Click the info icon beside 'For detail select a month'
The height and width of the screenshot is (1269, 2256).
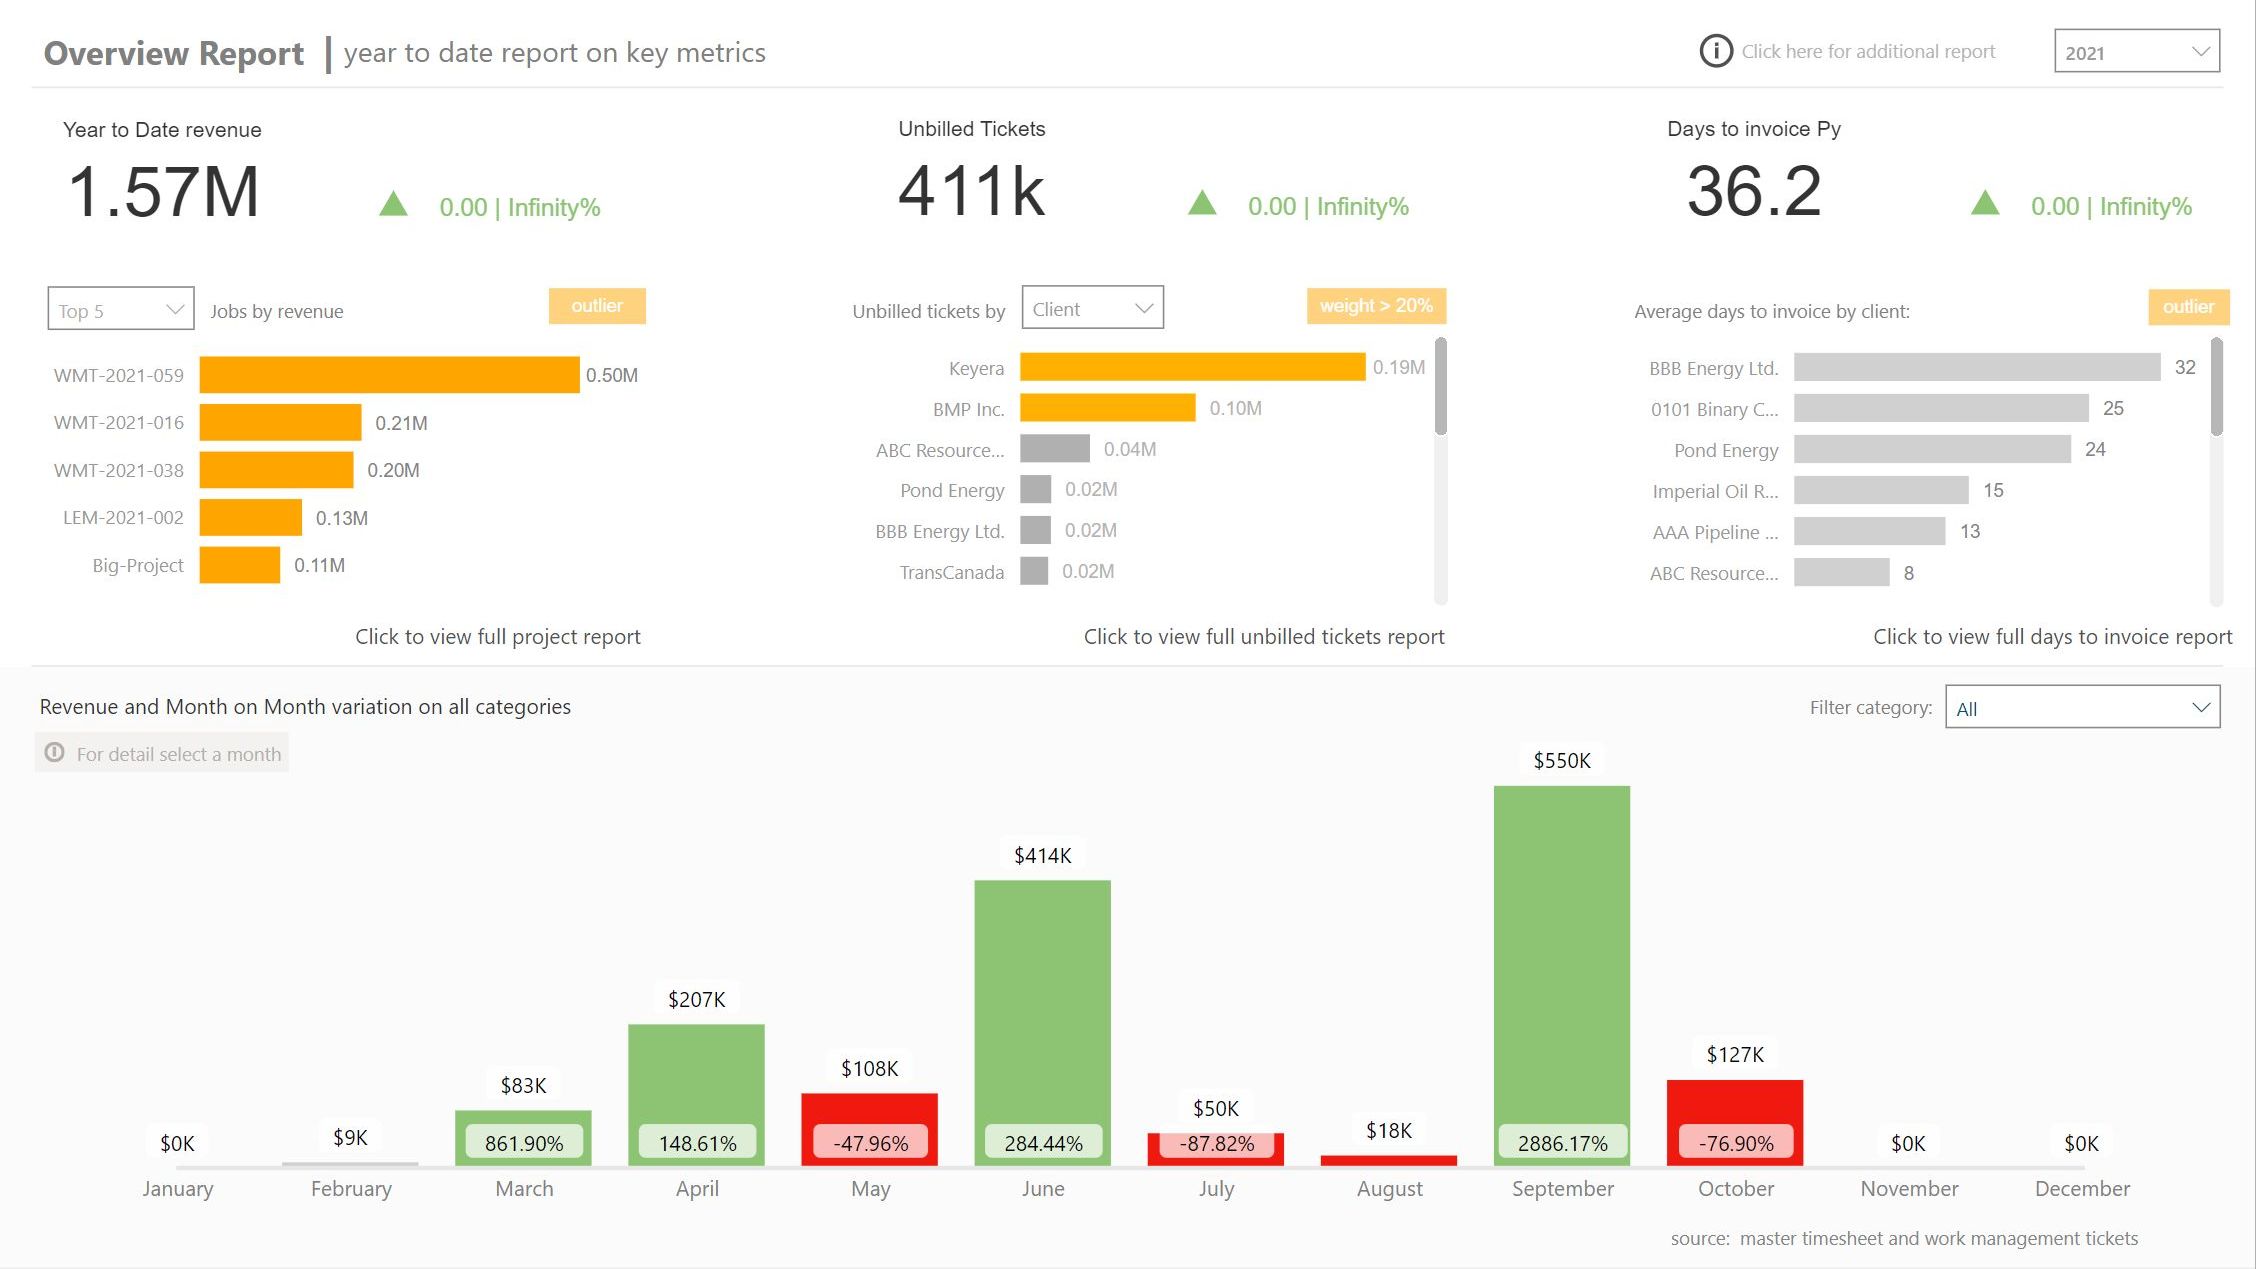55,752
